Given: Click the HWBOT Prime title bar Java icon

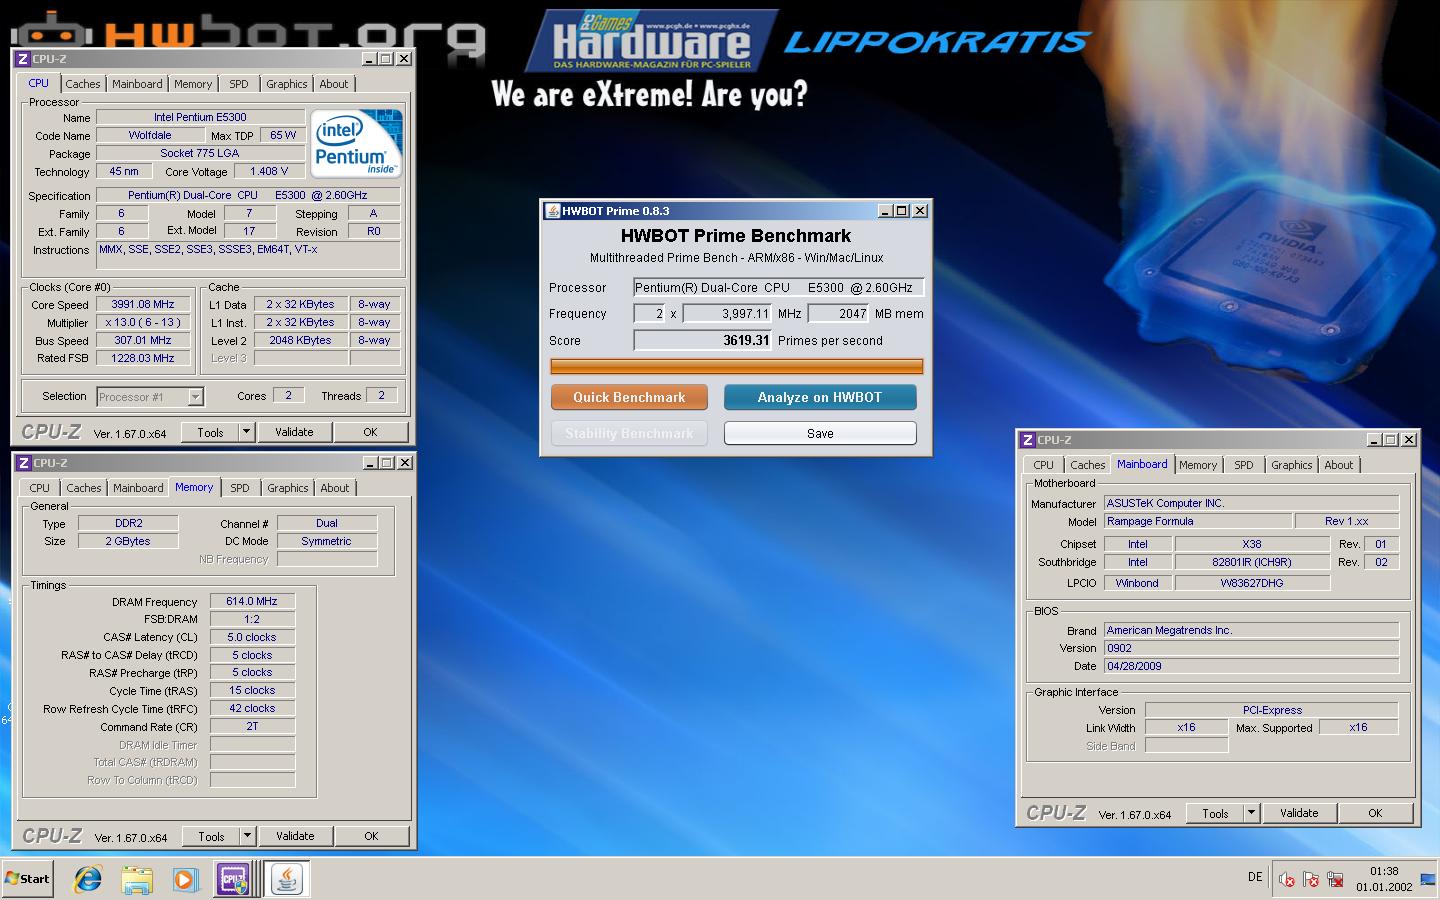Looking at the screenshot, I should [552, 211].
